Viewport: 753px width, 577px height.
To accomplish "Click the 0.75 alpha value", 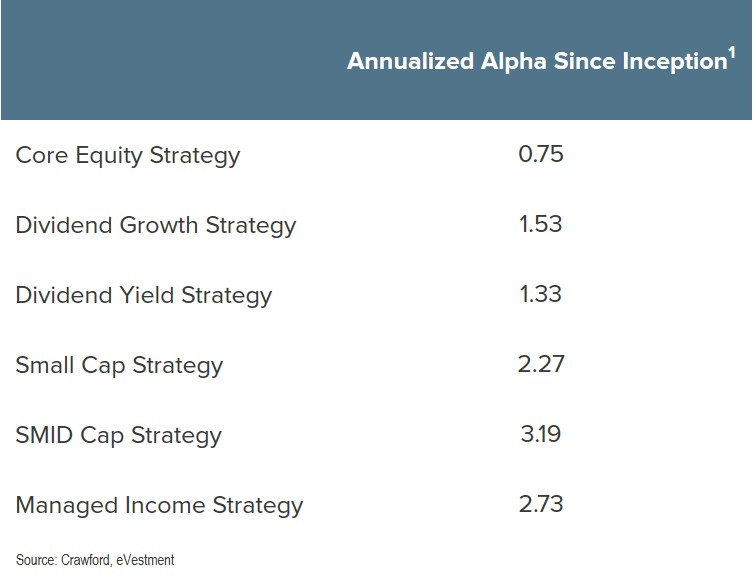I will pyautogui.click(x=541, y=155).
